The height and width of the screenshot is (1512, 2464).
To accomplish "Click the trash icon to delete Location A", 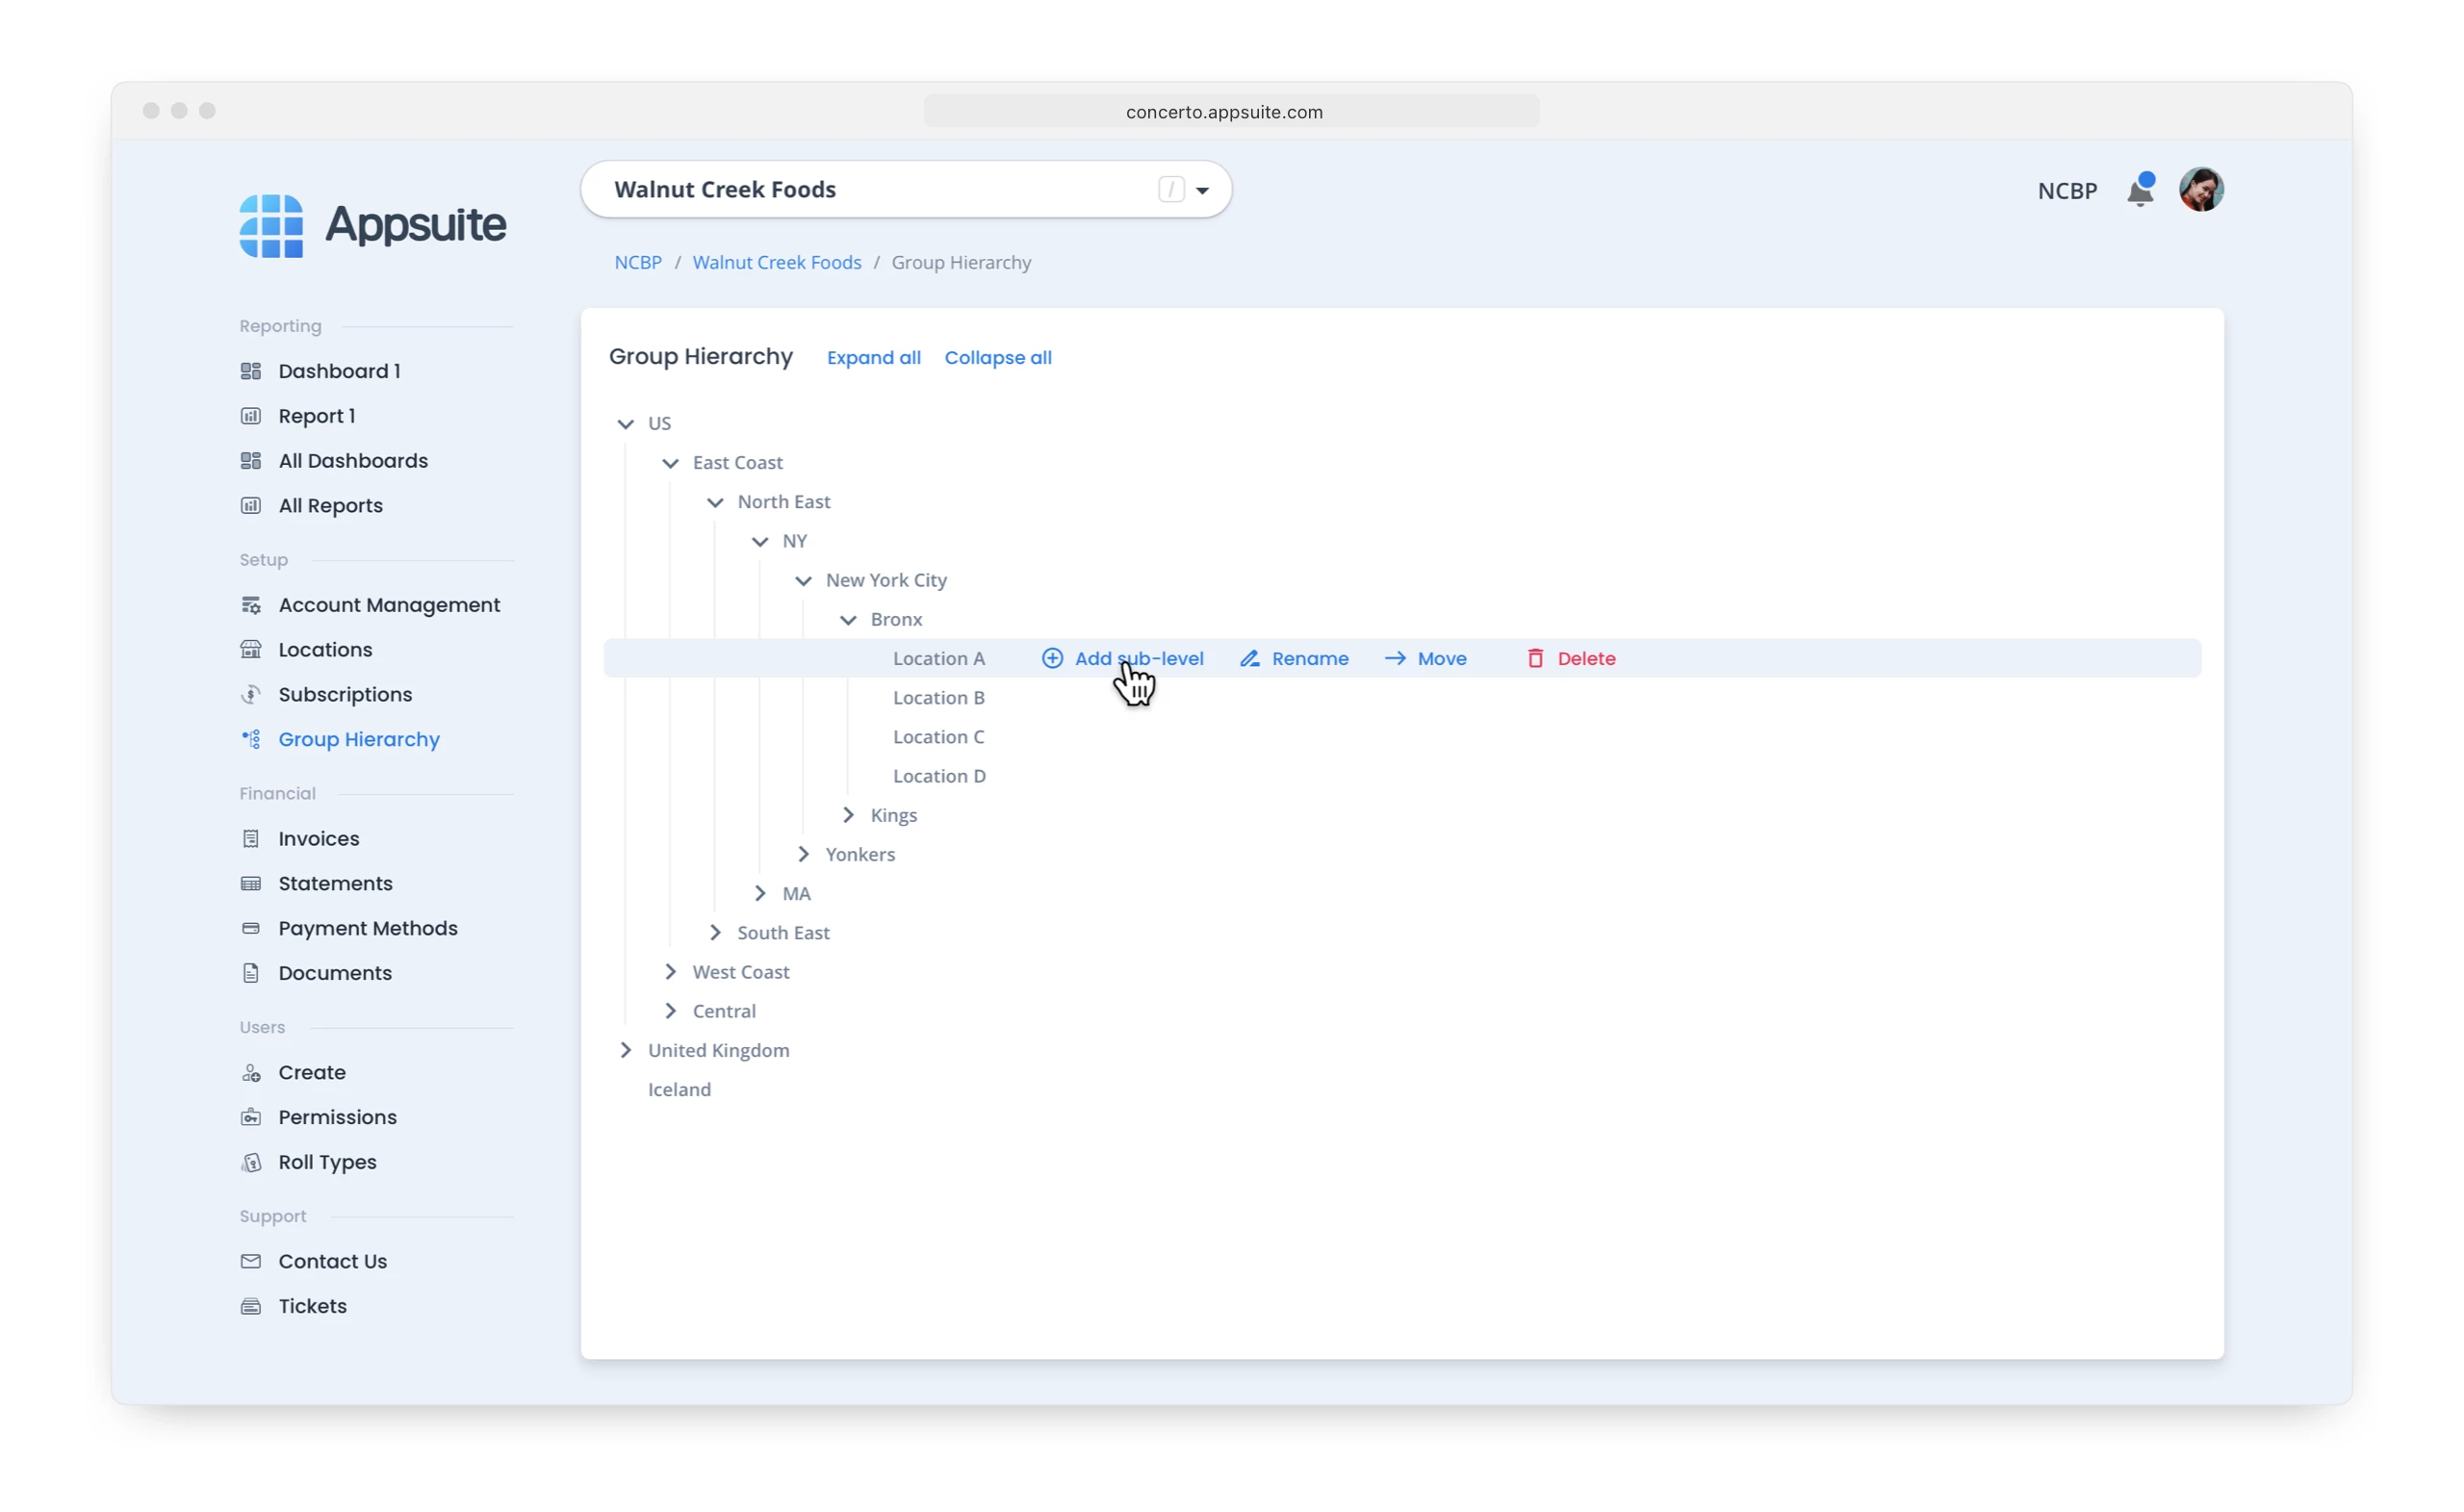I will (1535, 658).
